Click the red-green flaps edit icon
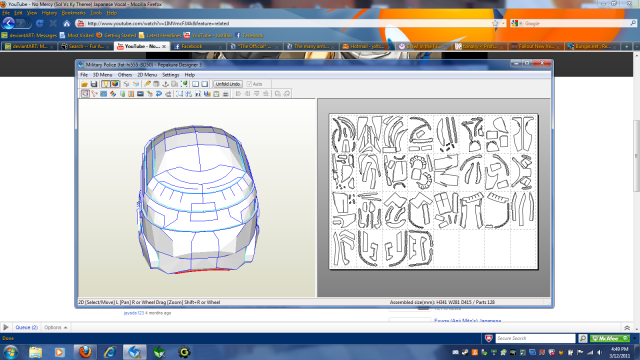The width and height of the screenshot is (640, 360). (113, 94)
